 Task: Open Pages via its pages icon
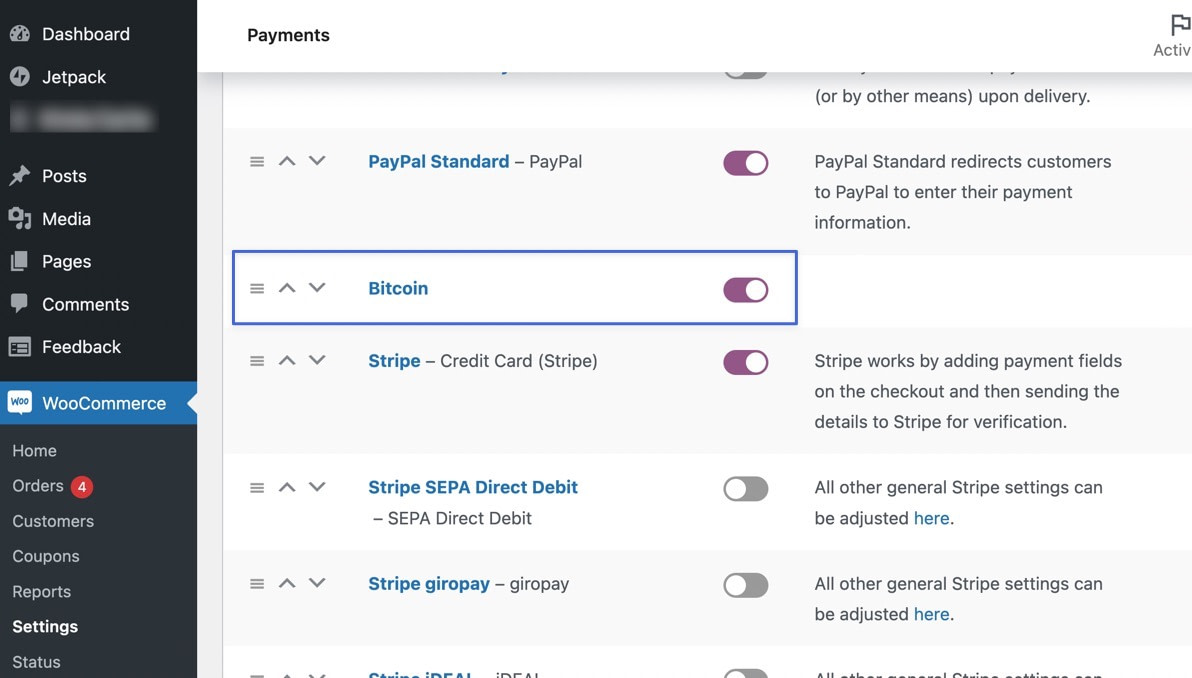[x=21, y=261]
